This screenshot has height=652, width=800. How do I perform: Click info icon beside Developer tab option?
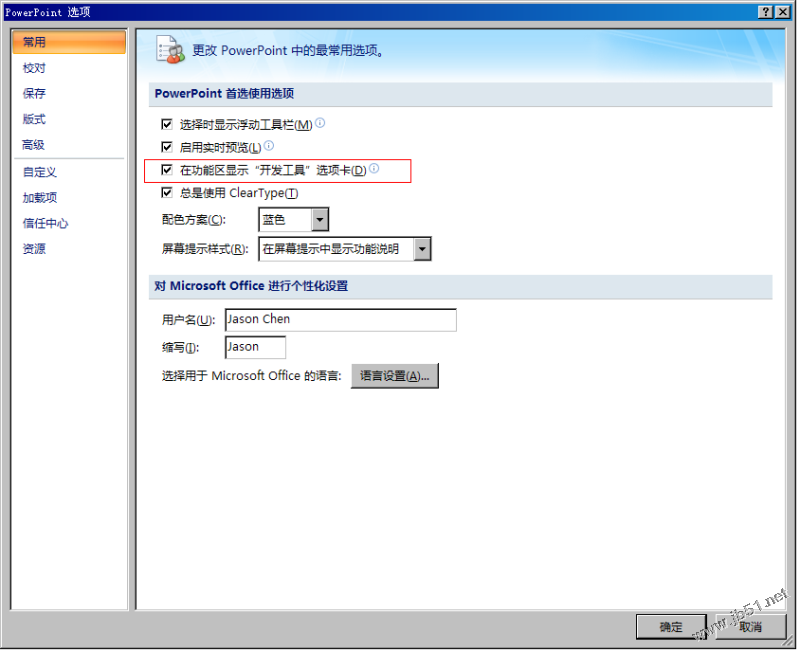pos(374,169)
